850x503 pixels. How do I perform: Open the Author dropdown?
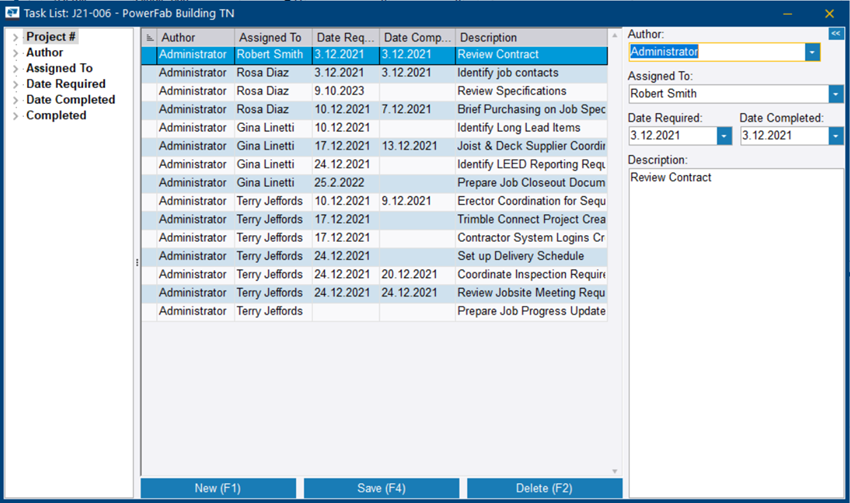pyautogui.click(x=812, y=52)
